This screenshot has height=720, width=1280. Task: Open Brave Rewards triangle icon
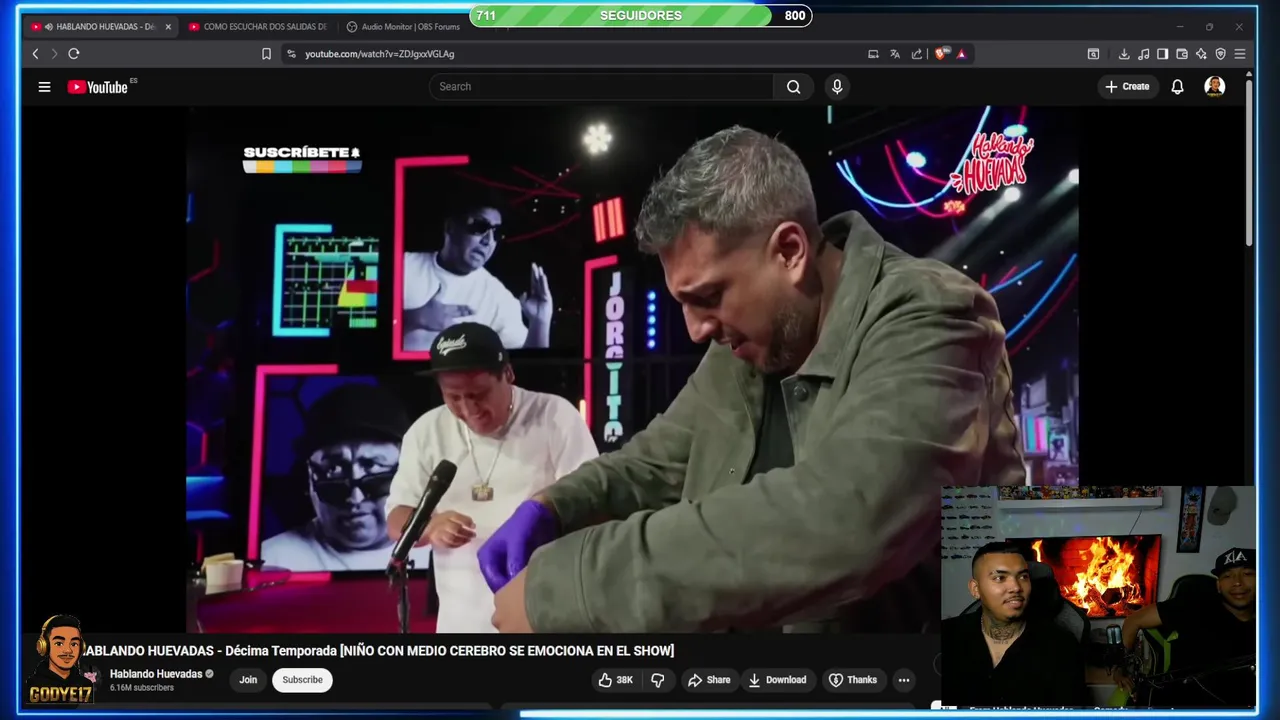(961, 54)
